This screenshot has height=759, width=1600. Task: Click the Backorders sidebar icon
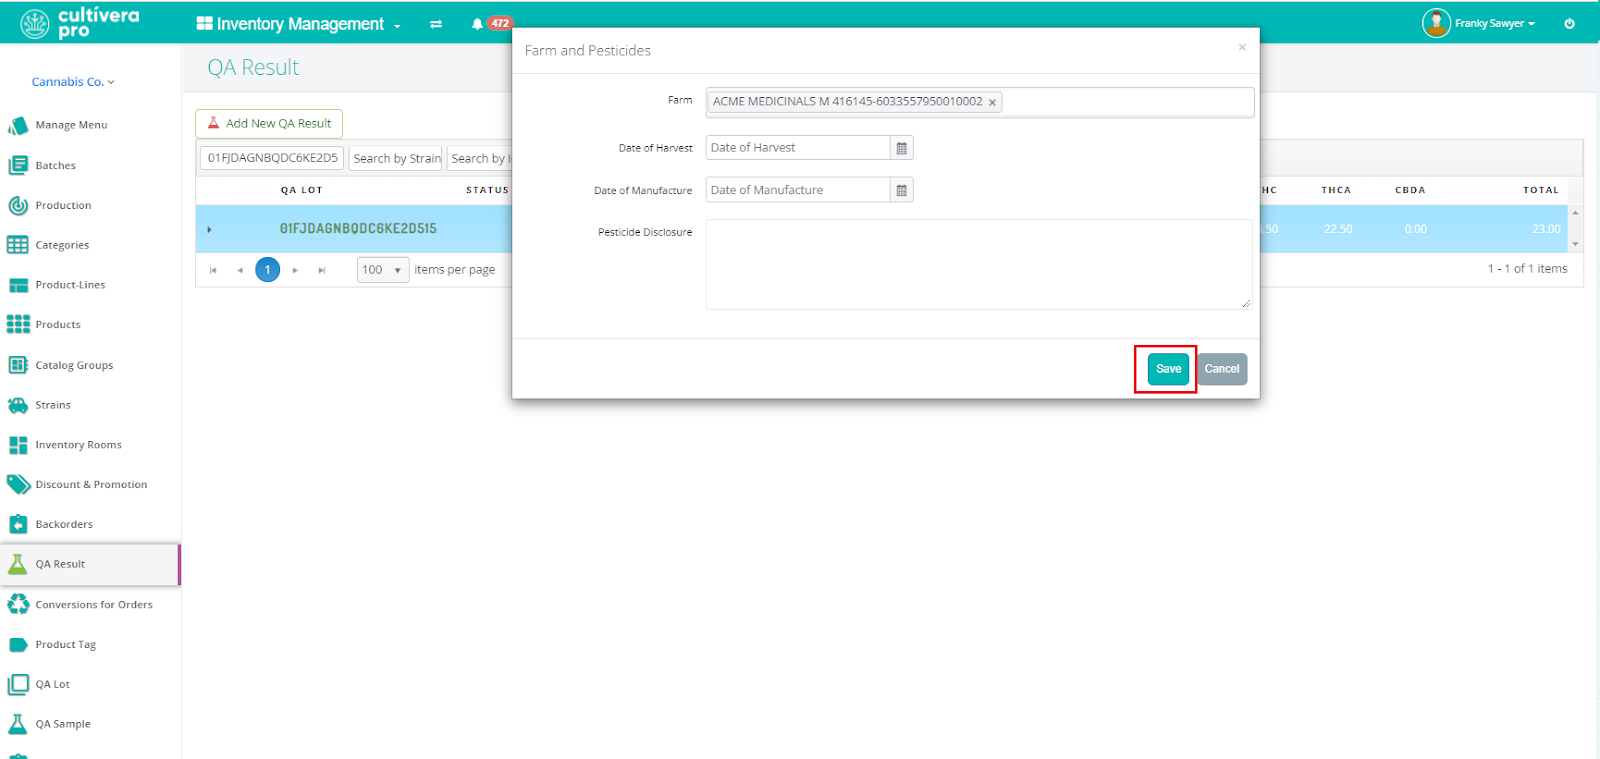click(18, 524)
